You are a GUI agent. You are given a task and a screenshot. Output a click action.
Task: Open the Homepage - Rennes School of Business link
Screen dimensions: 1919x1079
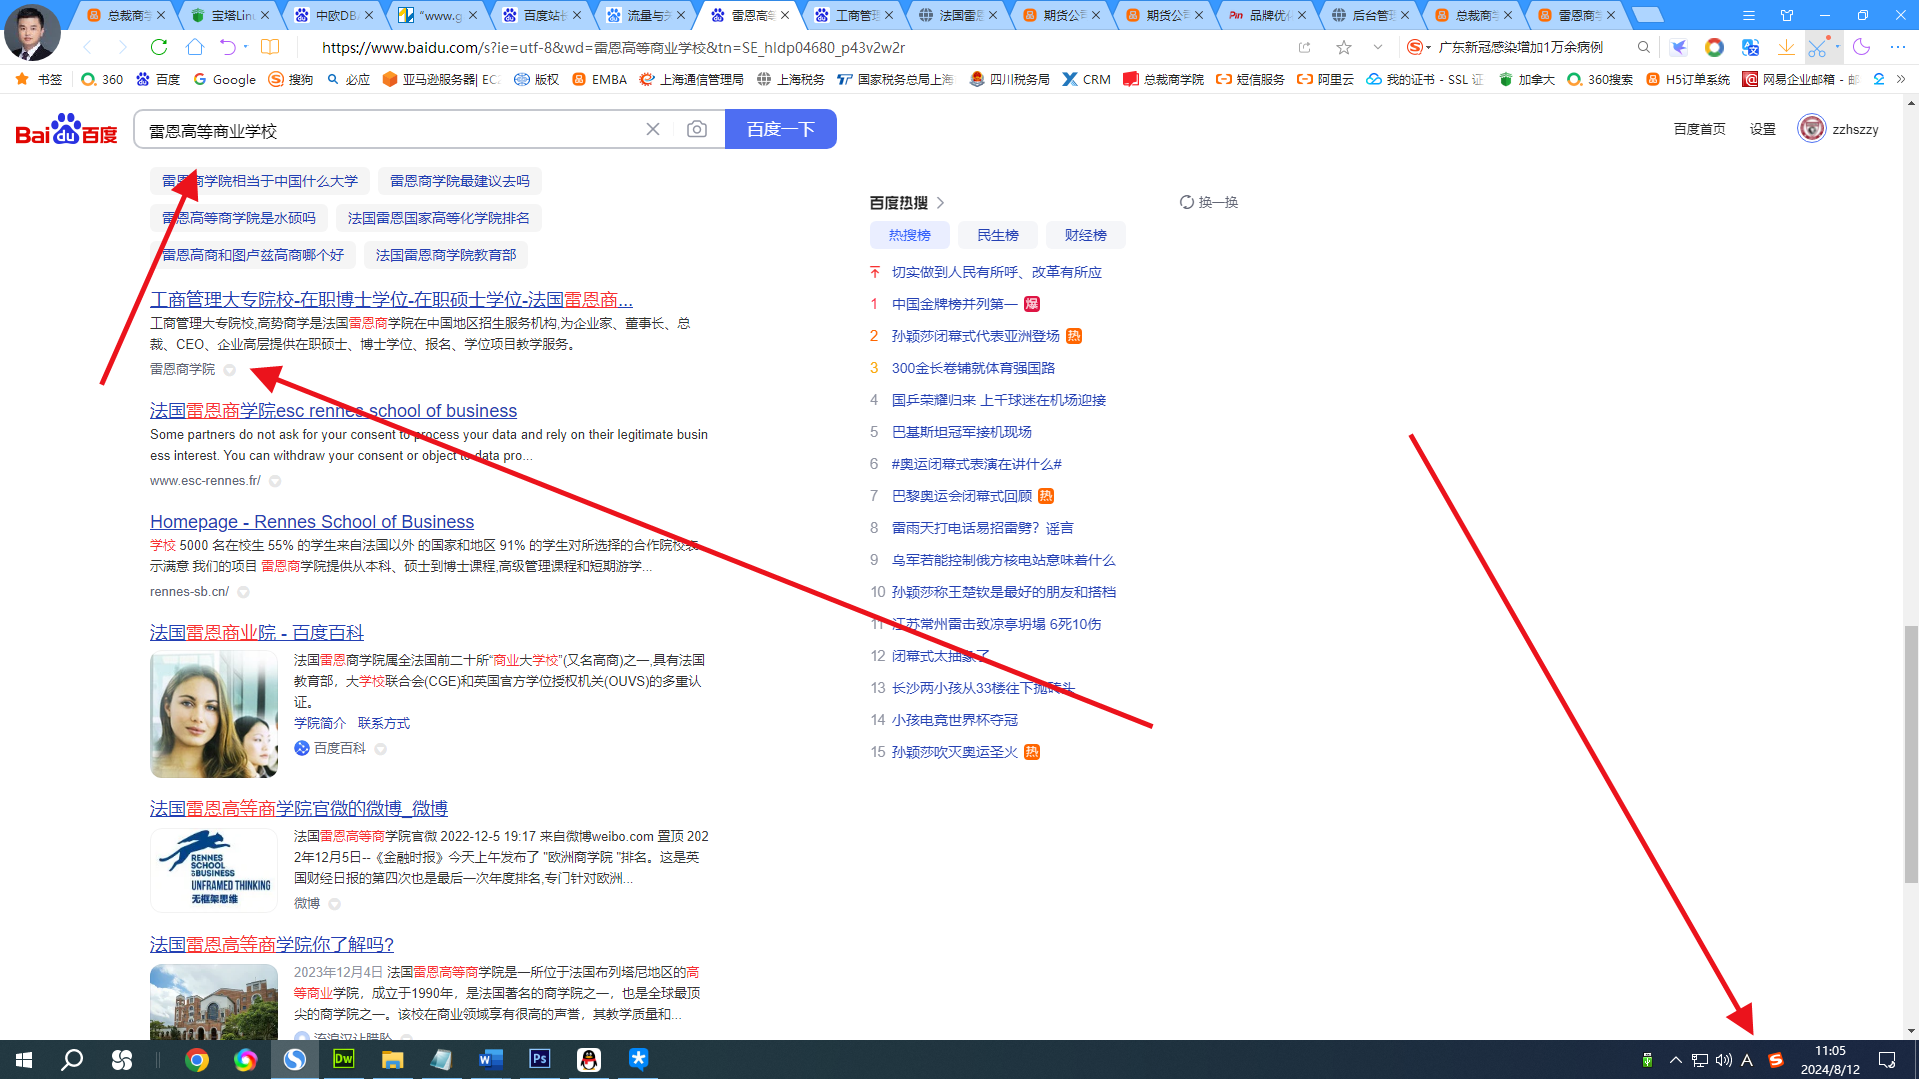pyautogui.click(x=310, y=521)
